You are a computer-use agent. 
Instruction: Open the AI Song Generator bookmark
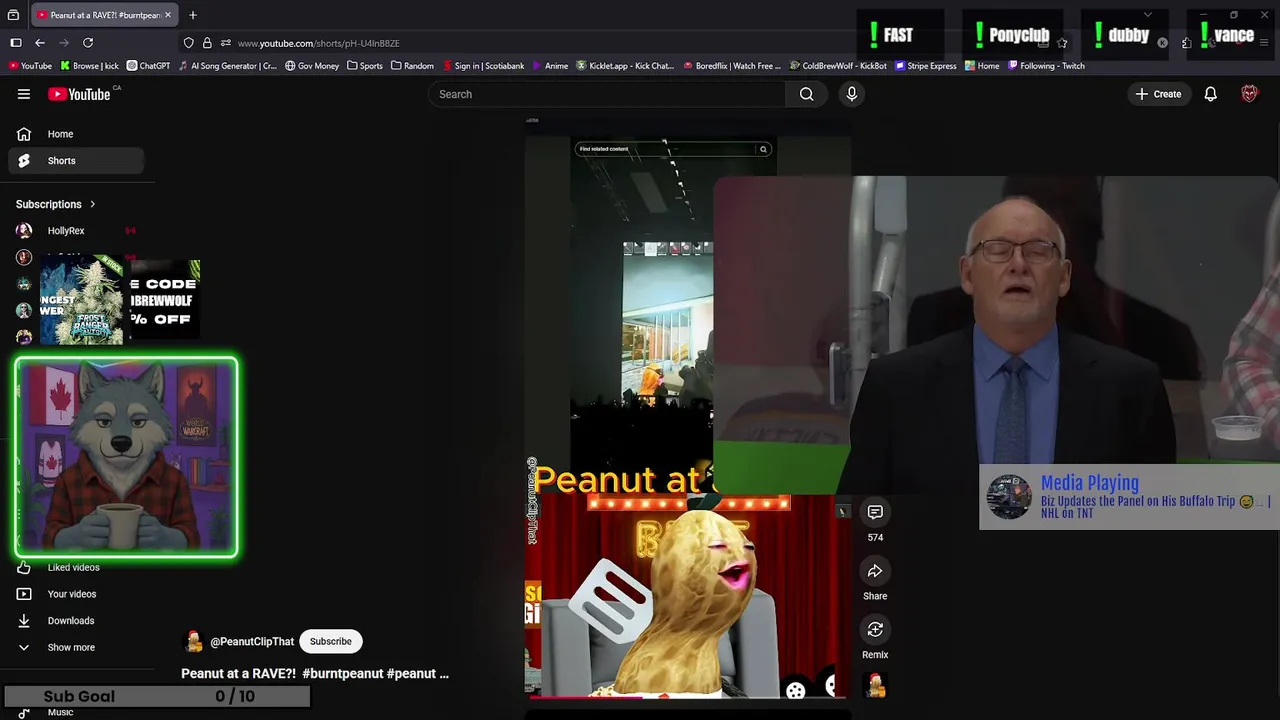coord(227,66)
